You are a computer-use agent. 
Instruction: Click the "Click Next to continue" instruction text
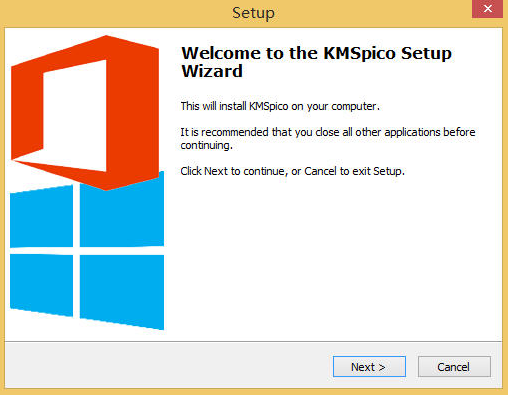tap(292, 171)
